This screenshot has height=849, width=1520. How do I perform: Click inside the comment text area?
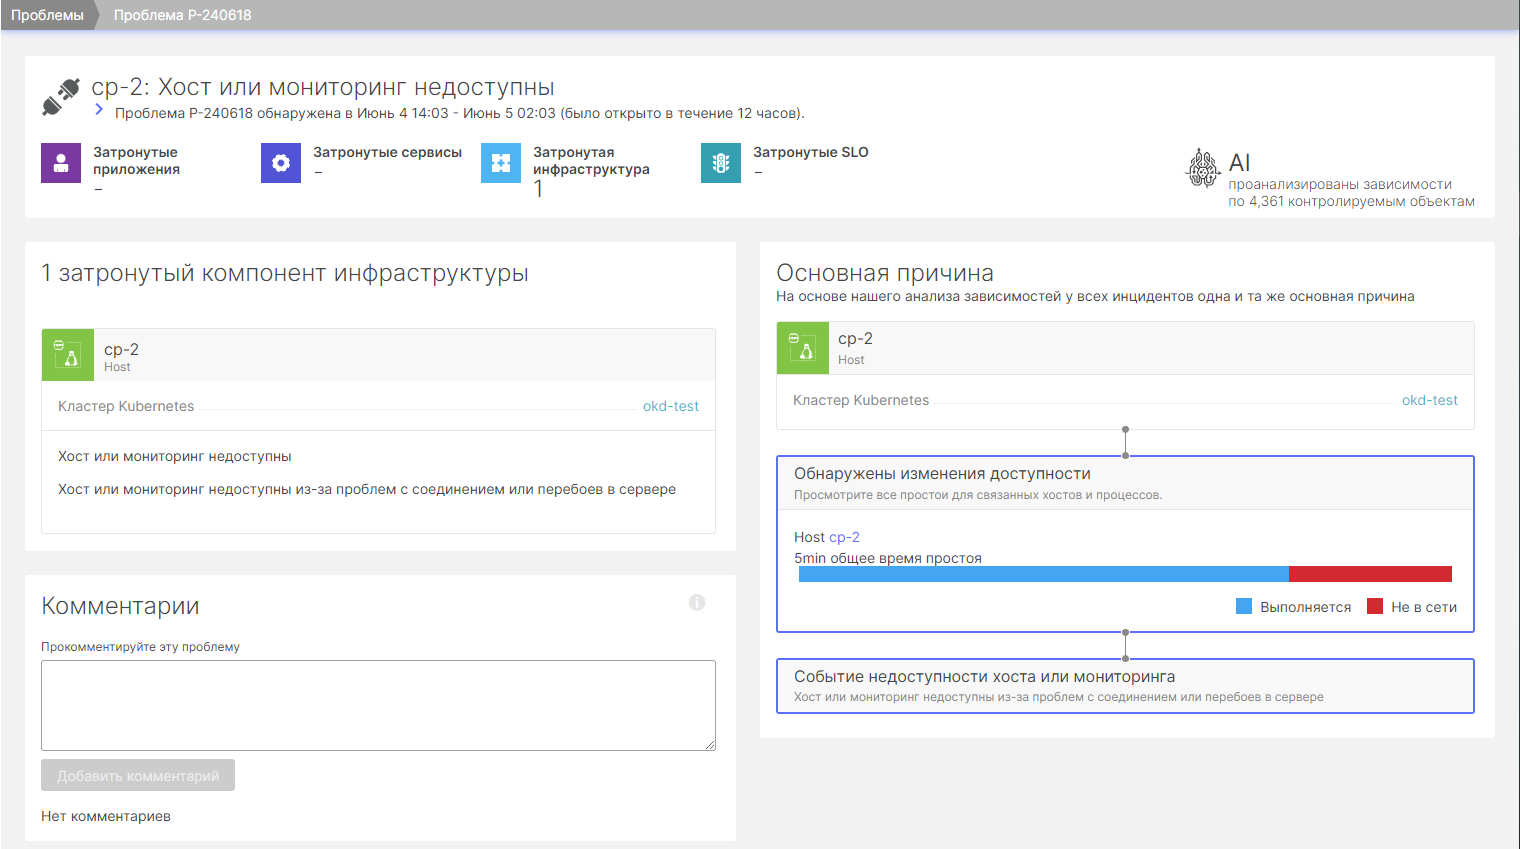pyautogui.click(x=378, y=705)
